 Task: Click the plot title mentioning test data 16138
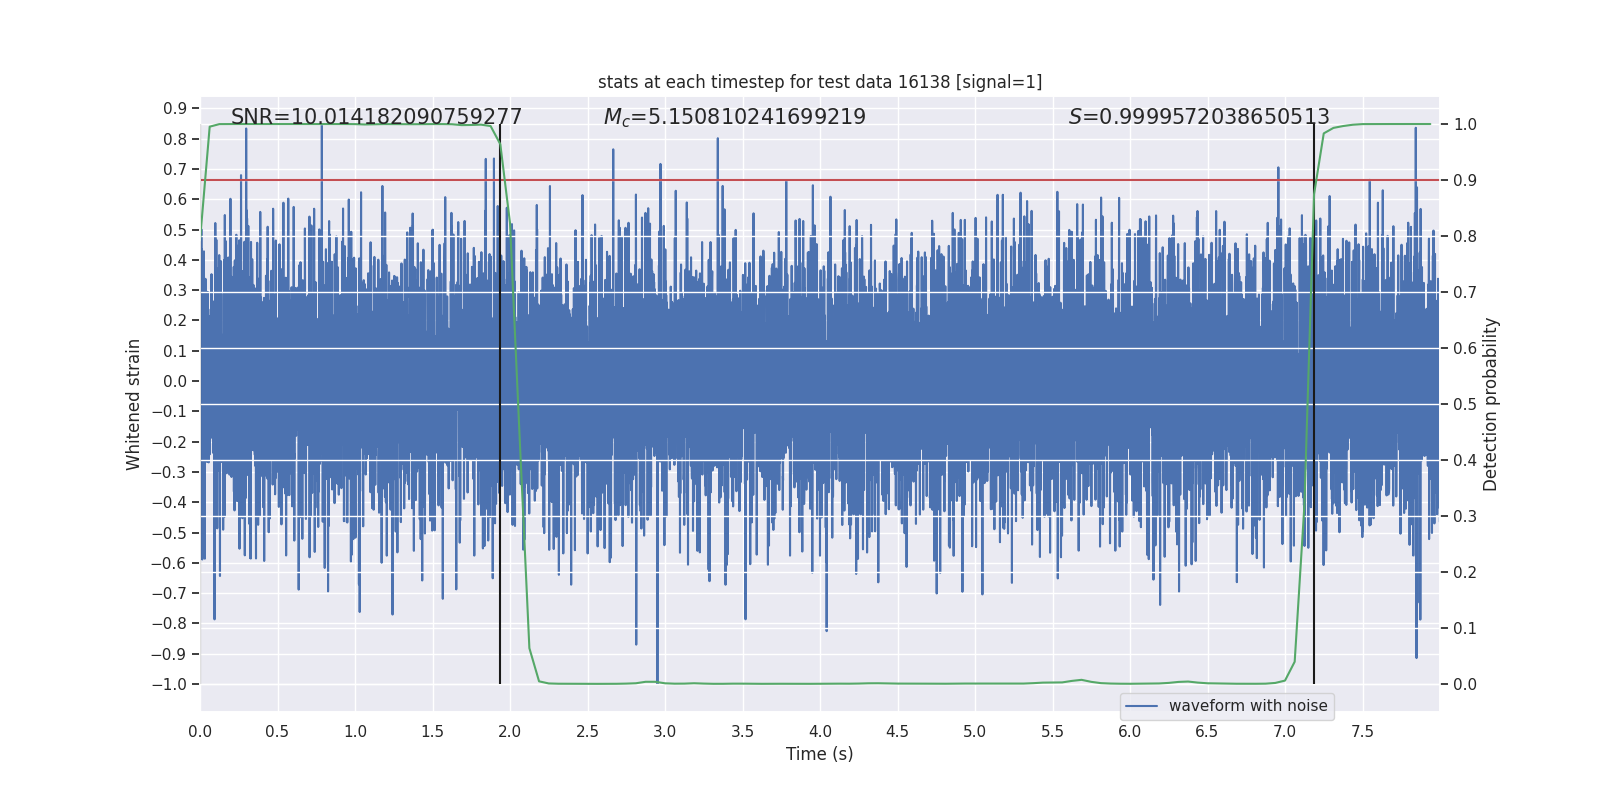820,82
